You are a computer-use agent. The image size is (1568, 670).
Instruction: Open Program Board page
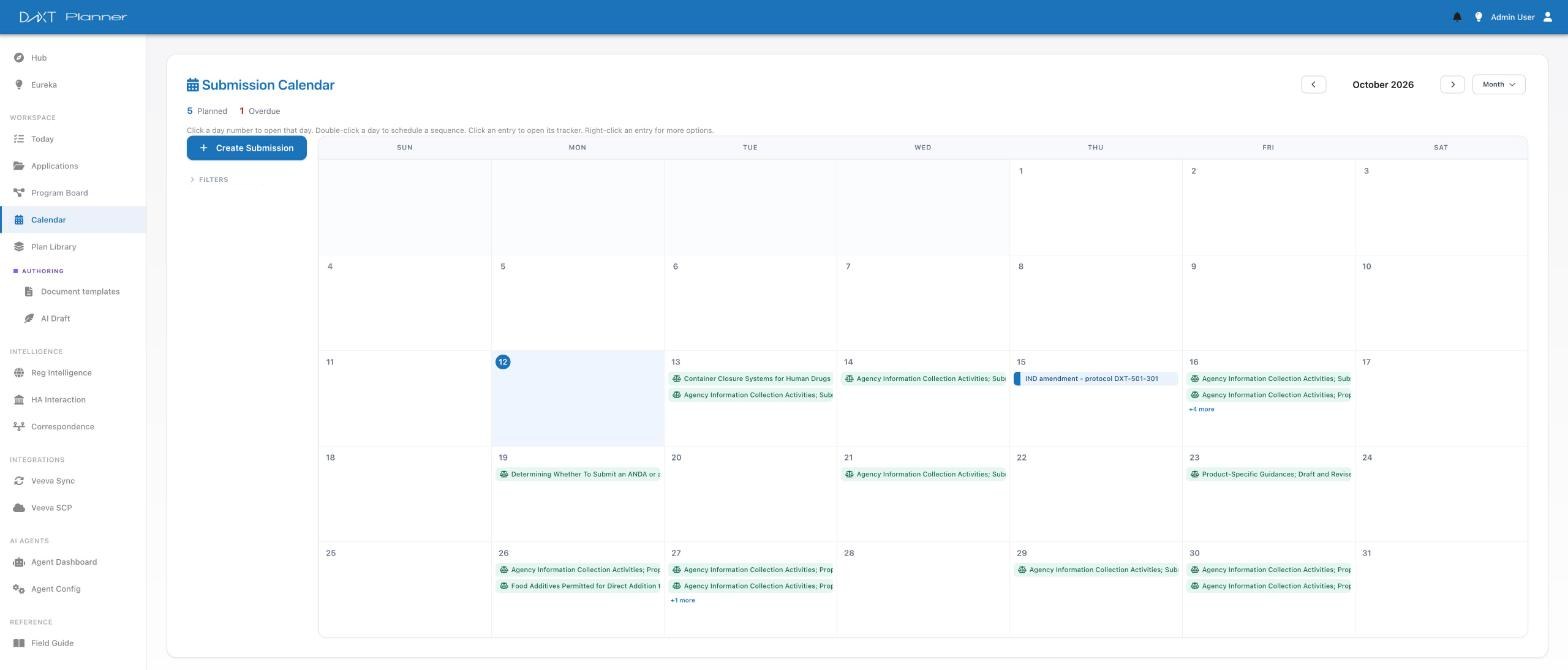(x=73, y=193)
